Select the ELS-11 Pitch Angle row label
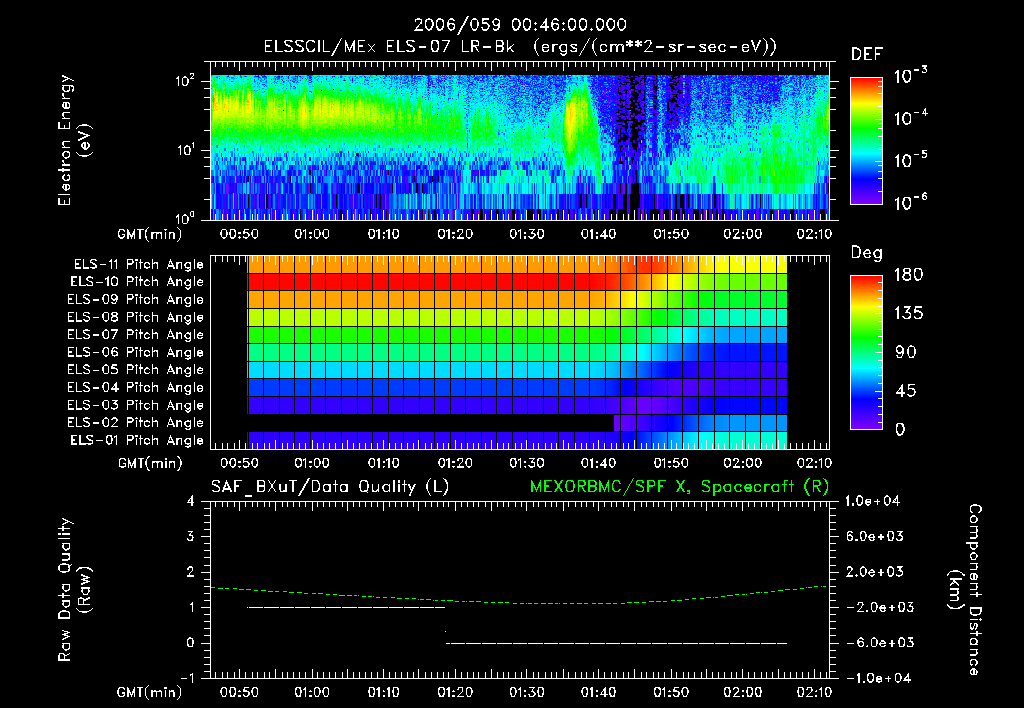This screenshot has width=1024, height=708. (138, 265)
